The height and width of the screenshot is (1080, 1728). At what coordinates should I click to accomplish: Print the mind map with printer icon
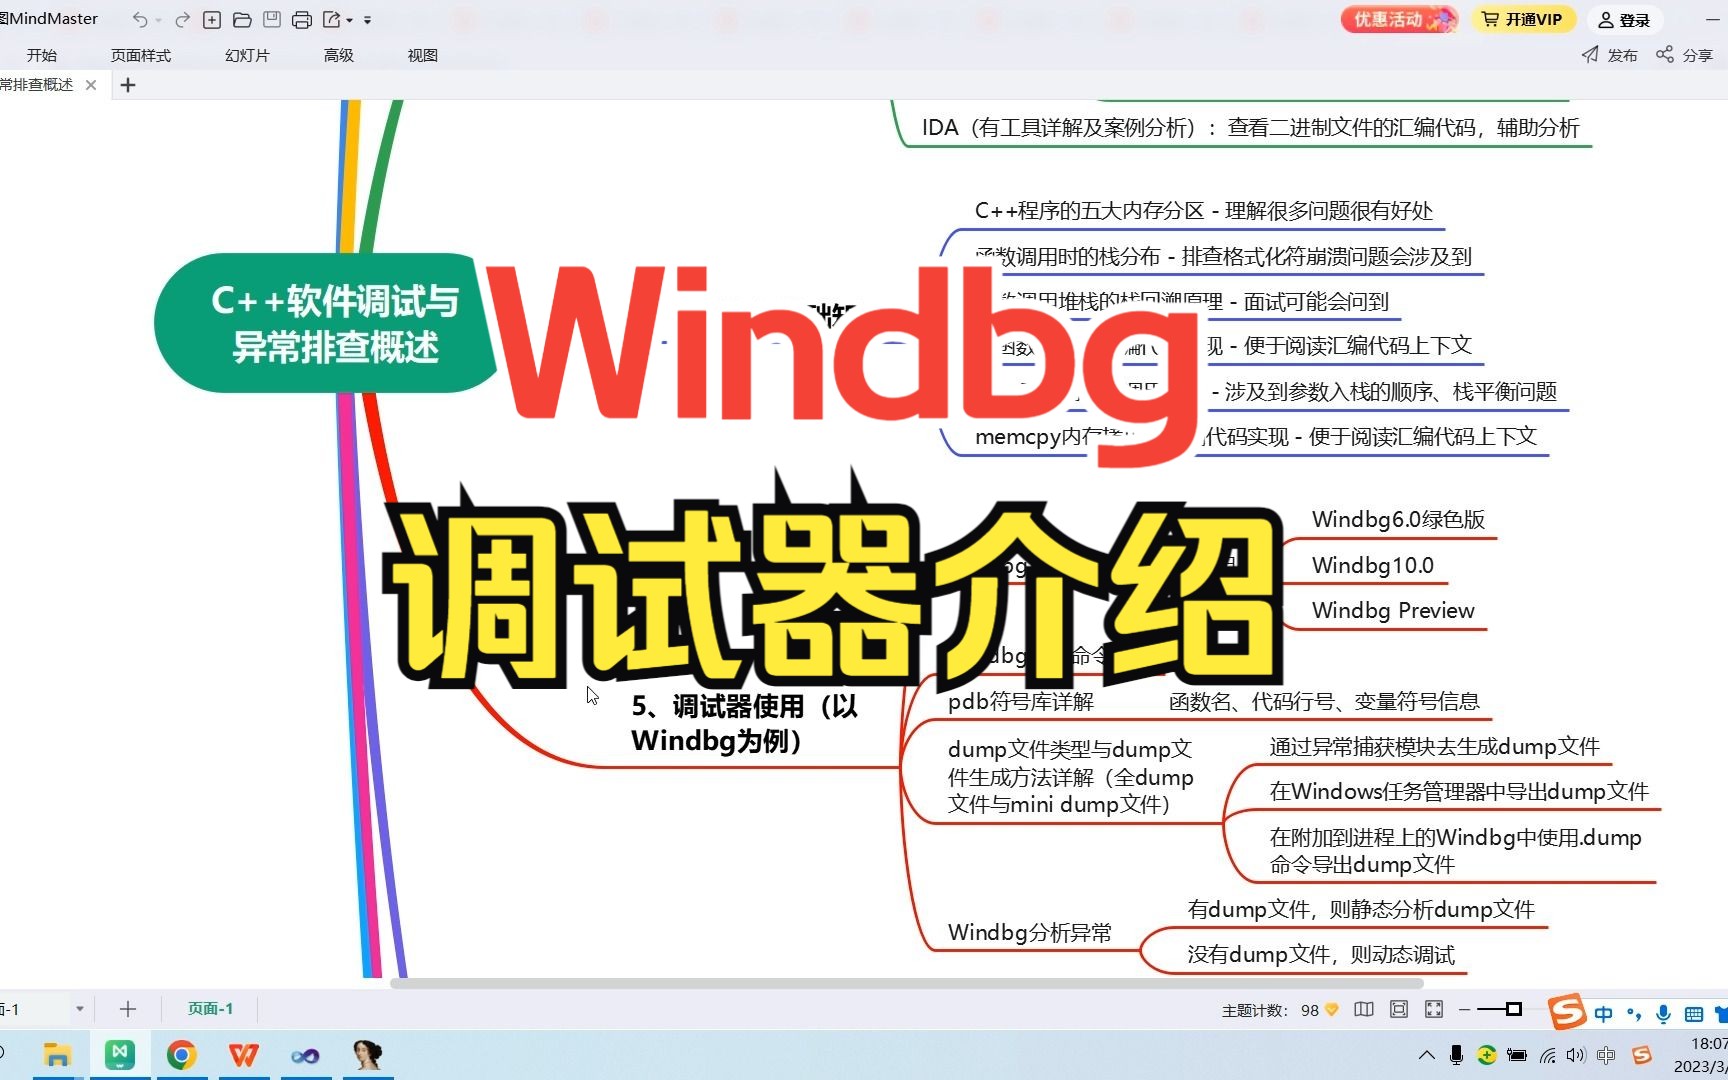[302, 20]
